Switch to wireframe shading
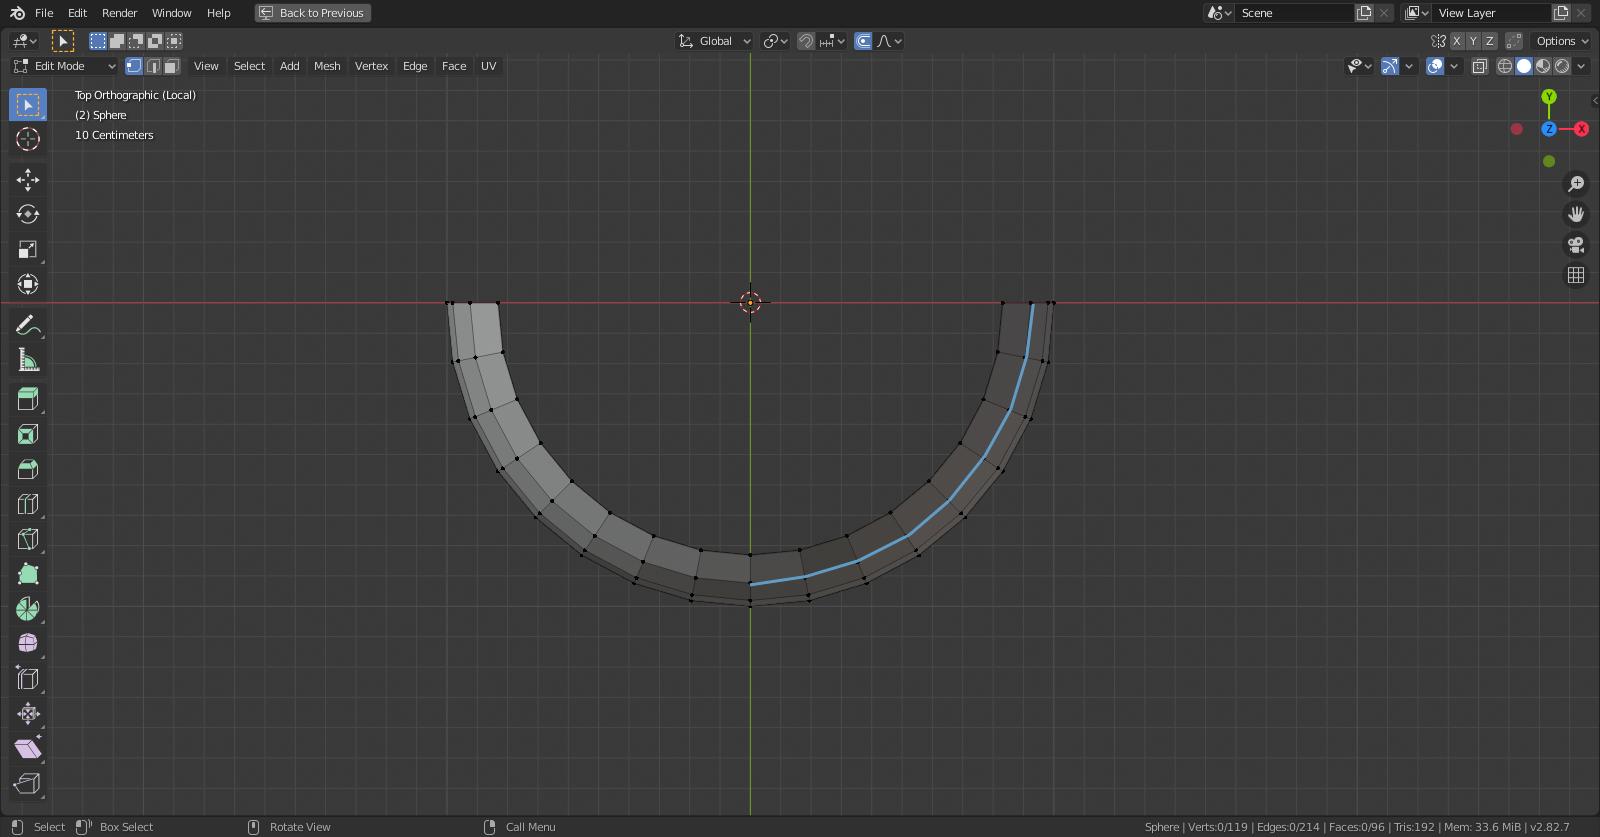Viewport: 1600px width, 837px height. coord(1505,66)
